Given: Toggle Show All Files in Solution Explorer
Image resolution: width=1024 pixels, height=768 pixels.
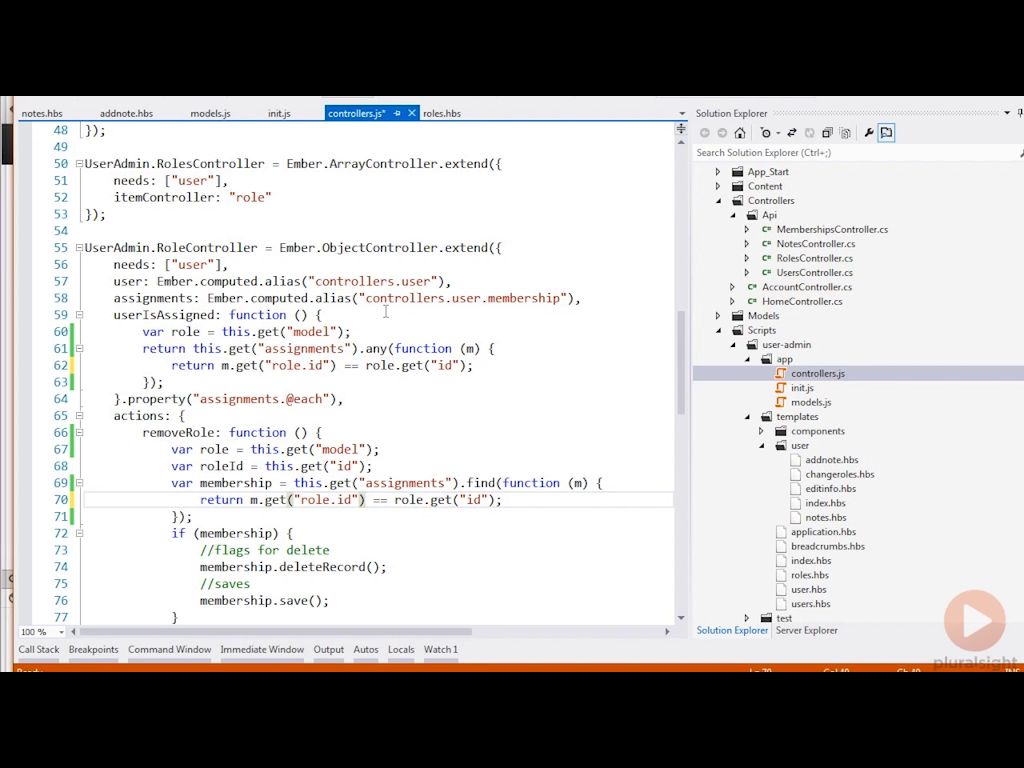Looking at the screenshot, I should 846,133.
